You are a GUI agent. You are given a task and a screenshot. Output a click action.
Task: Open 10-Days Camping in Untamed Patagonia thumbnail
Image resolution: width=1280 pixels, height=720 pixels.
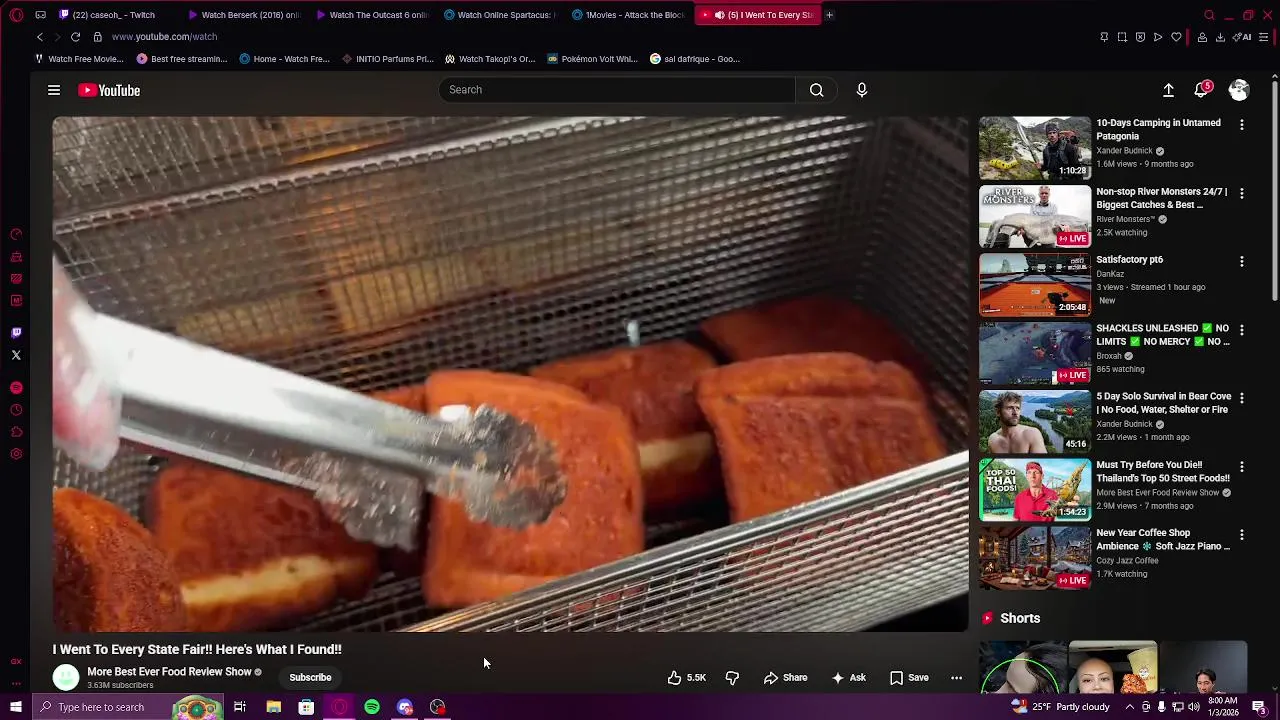(x=1035, y=148)
